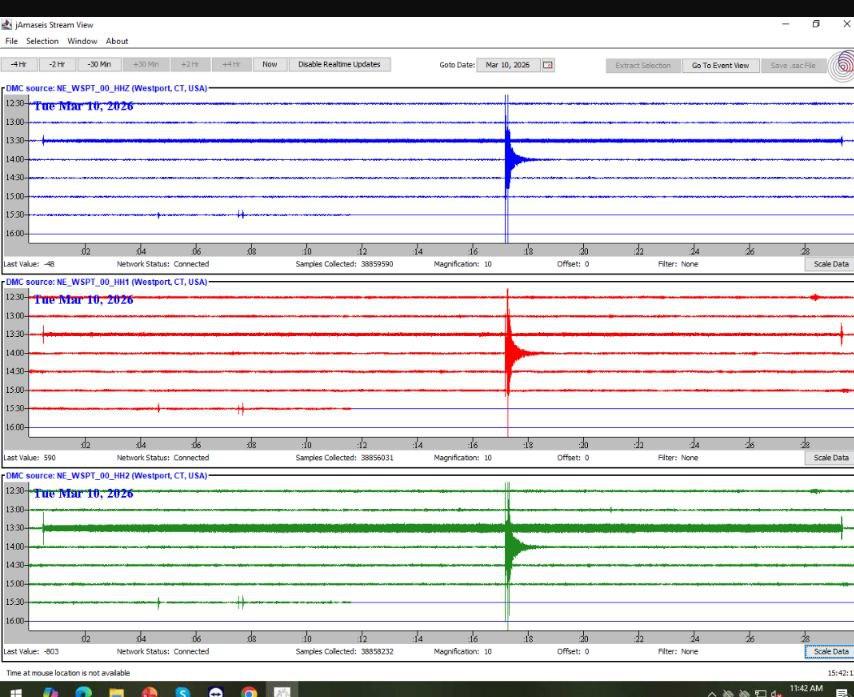Click the Goto Date field

(x=507, y=65)
